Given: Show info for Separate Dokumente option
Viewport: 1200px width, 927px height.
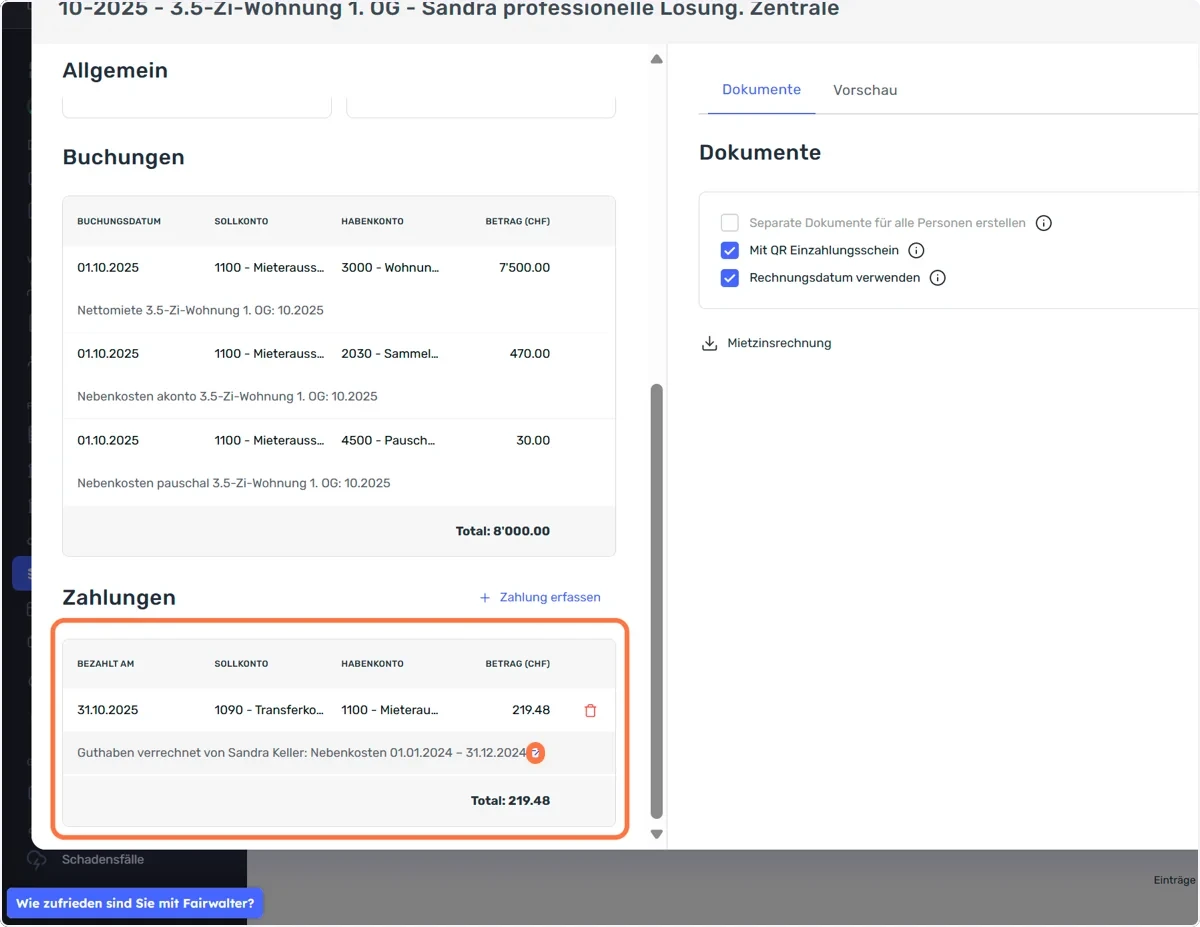Looking at the screenshot, I should [1043, 223].
